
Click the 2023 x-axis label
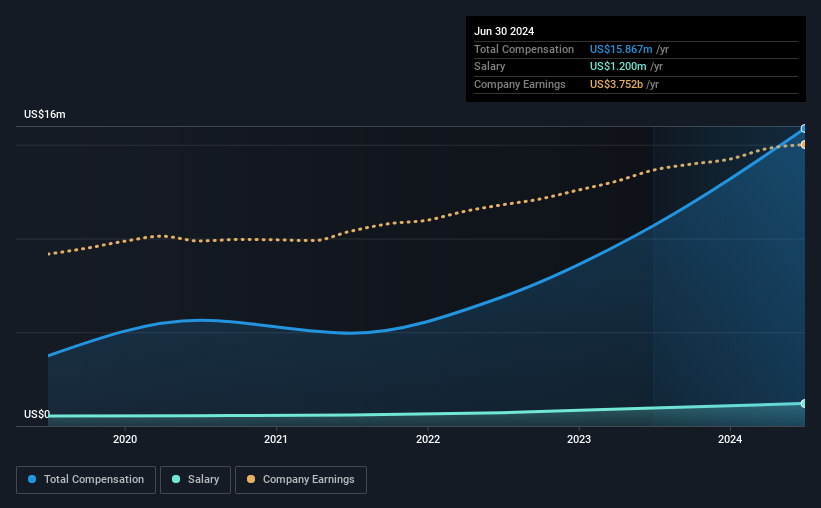pyautogui.click(x=579, y=439)
